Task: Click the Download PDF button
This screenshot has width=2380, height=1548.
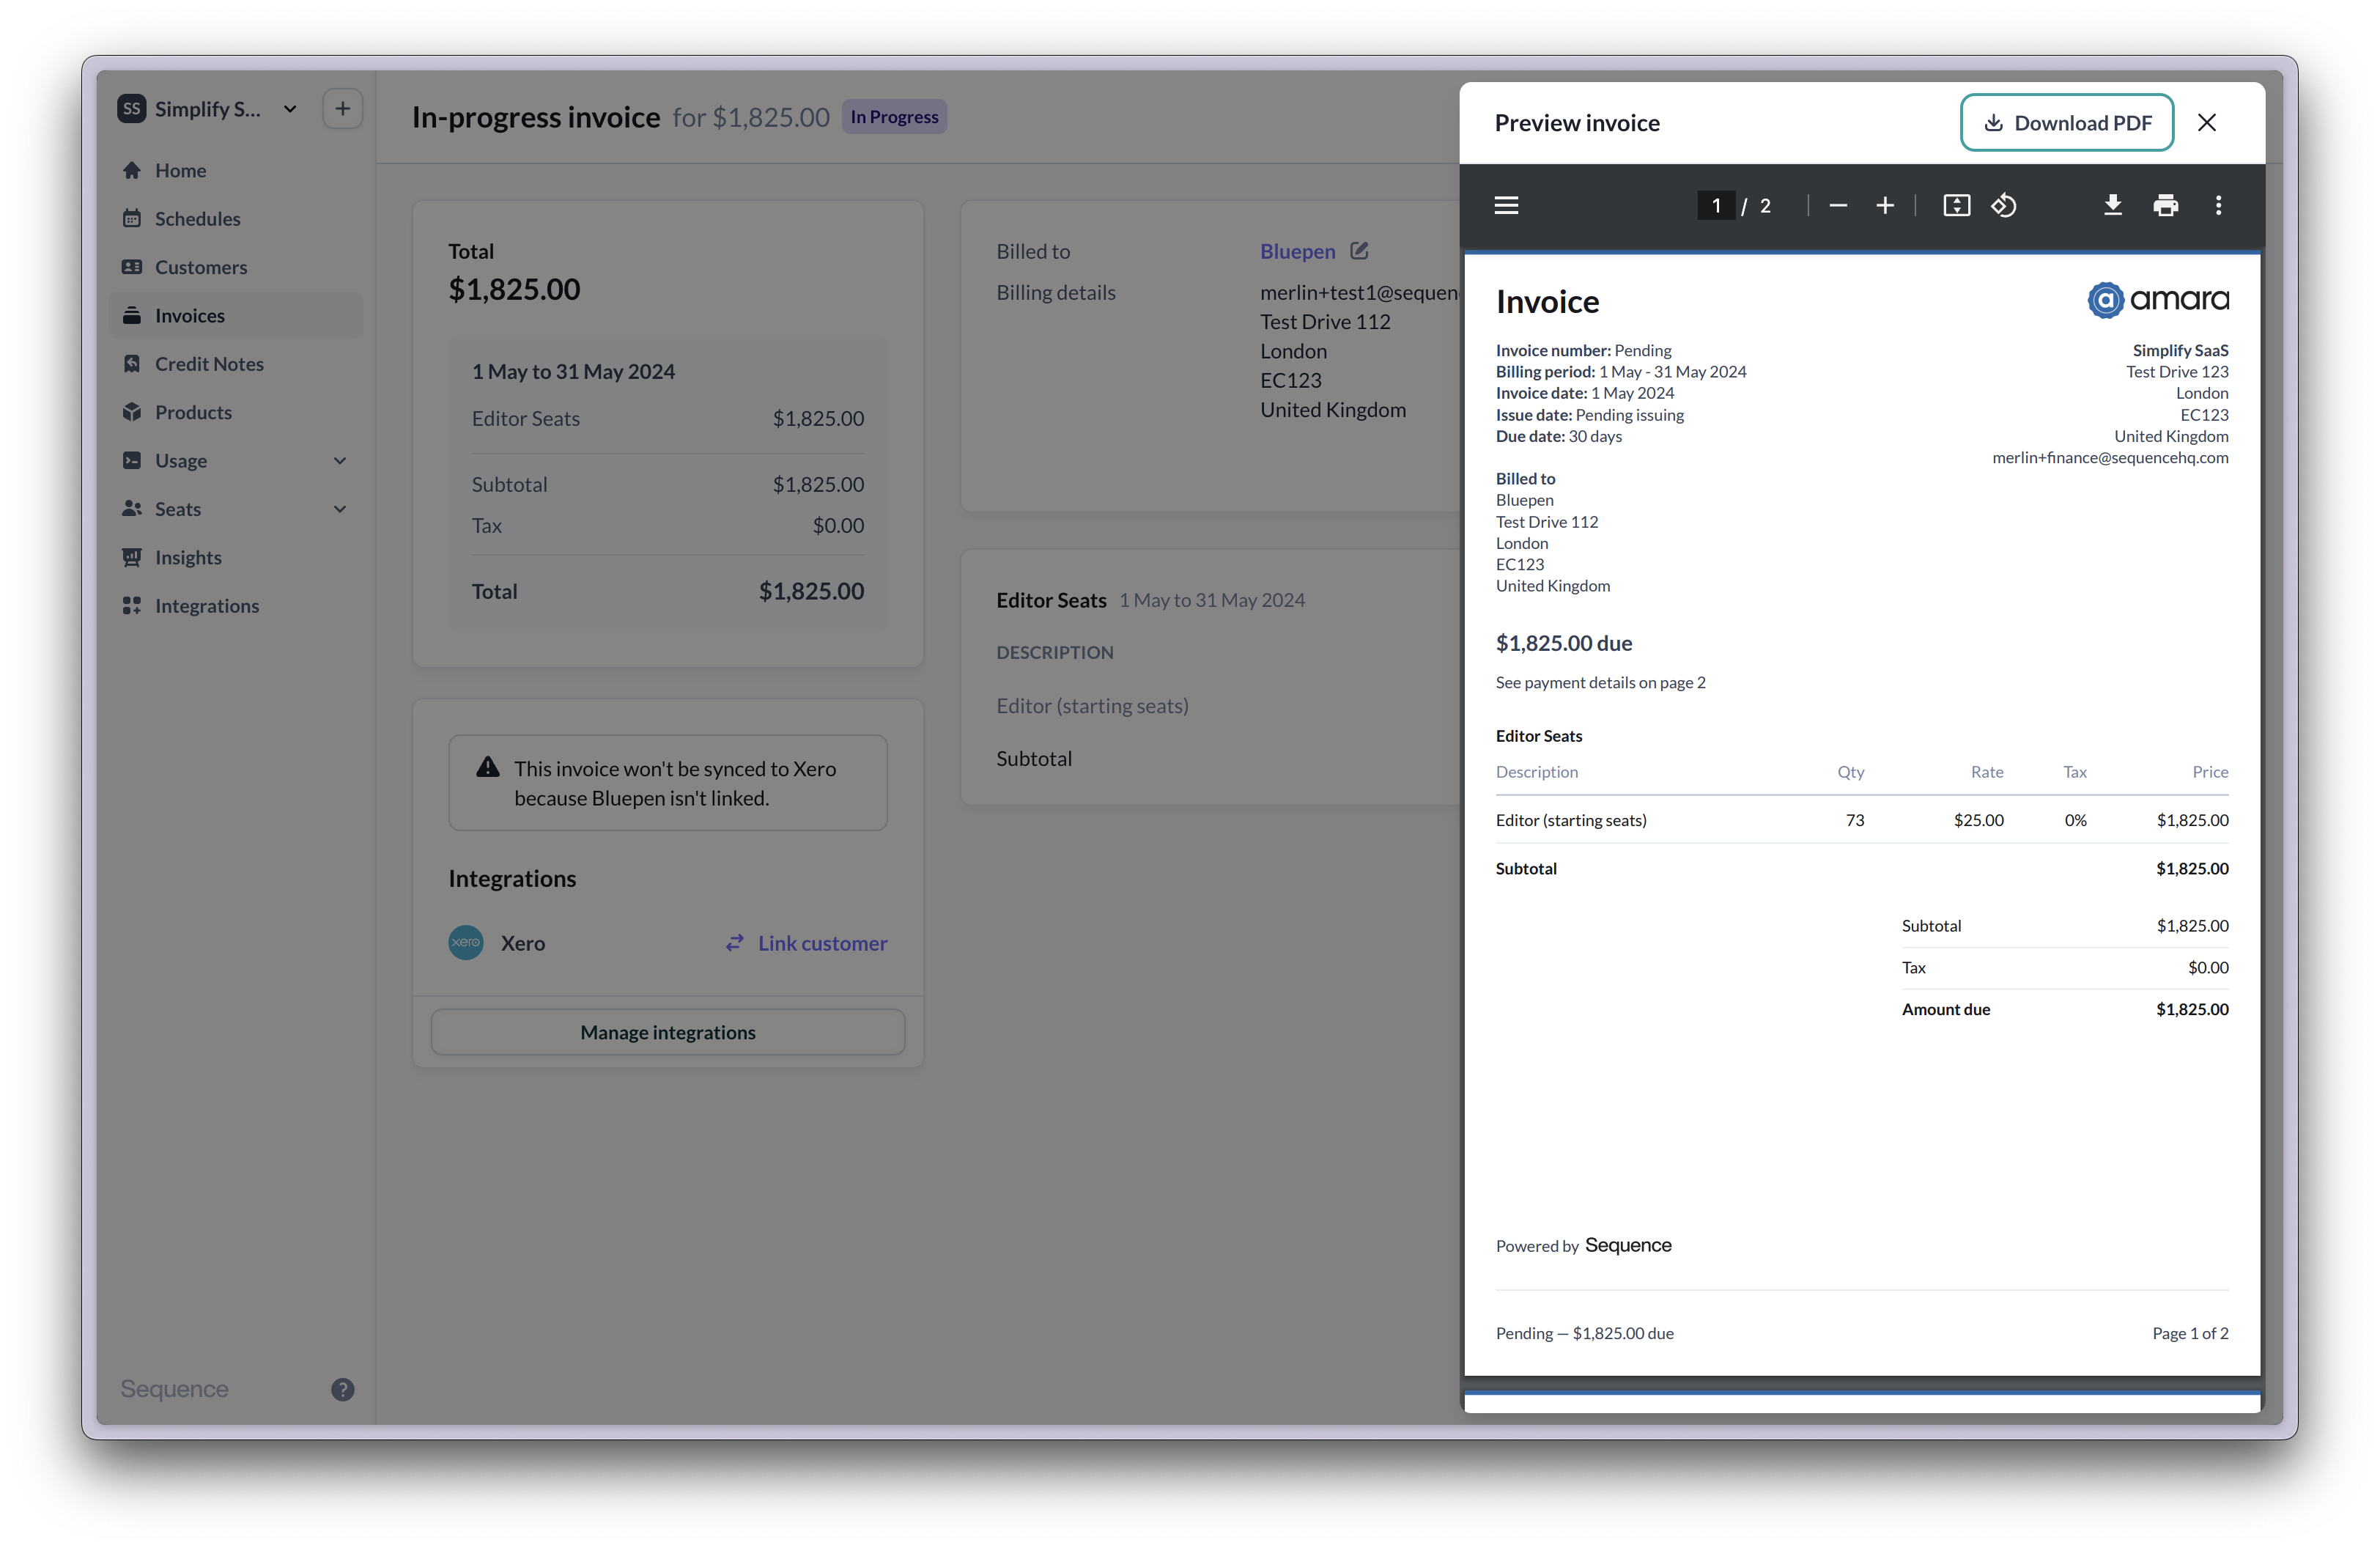Action: coord(2066,122)
